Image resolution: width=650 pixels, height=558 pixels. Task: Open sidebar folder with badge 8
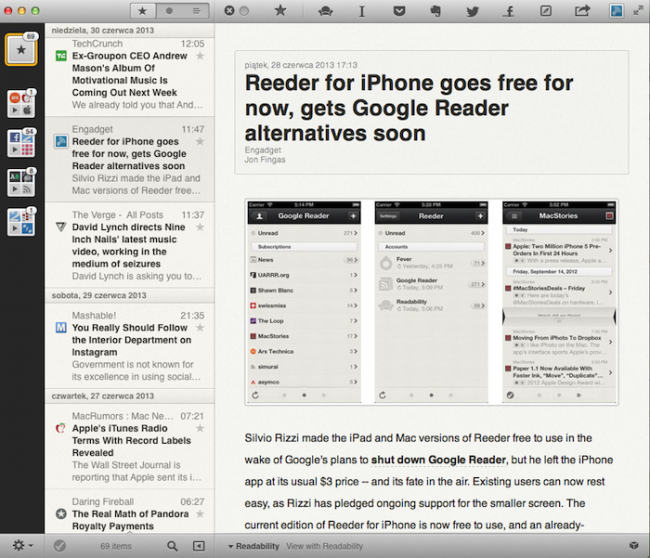(21, 183)
